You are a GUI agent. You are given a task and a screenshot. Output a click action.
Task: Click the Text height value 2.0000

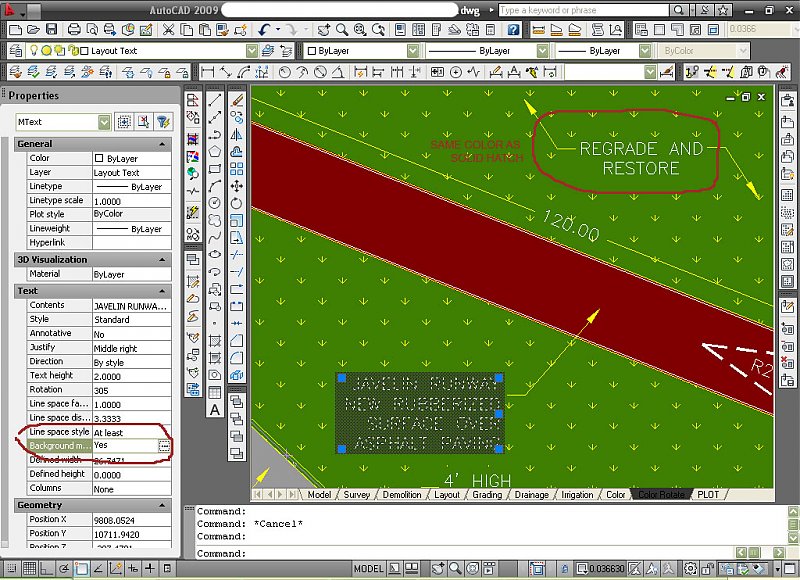pos(132,376)
